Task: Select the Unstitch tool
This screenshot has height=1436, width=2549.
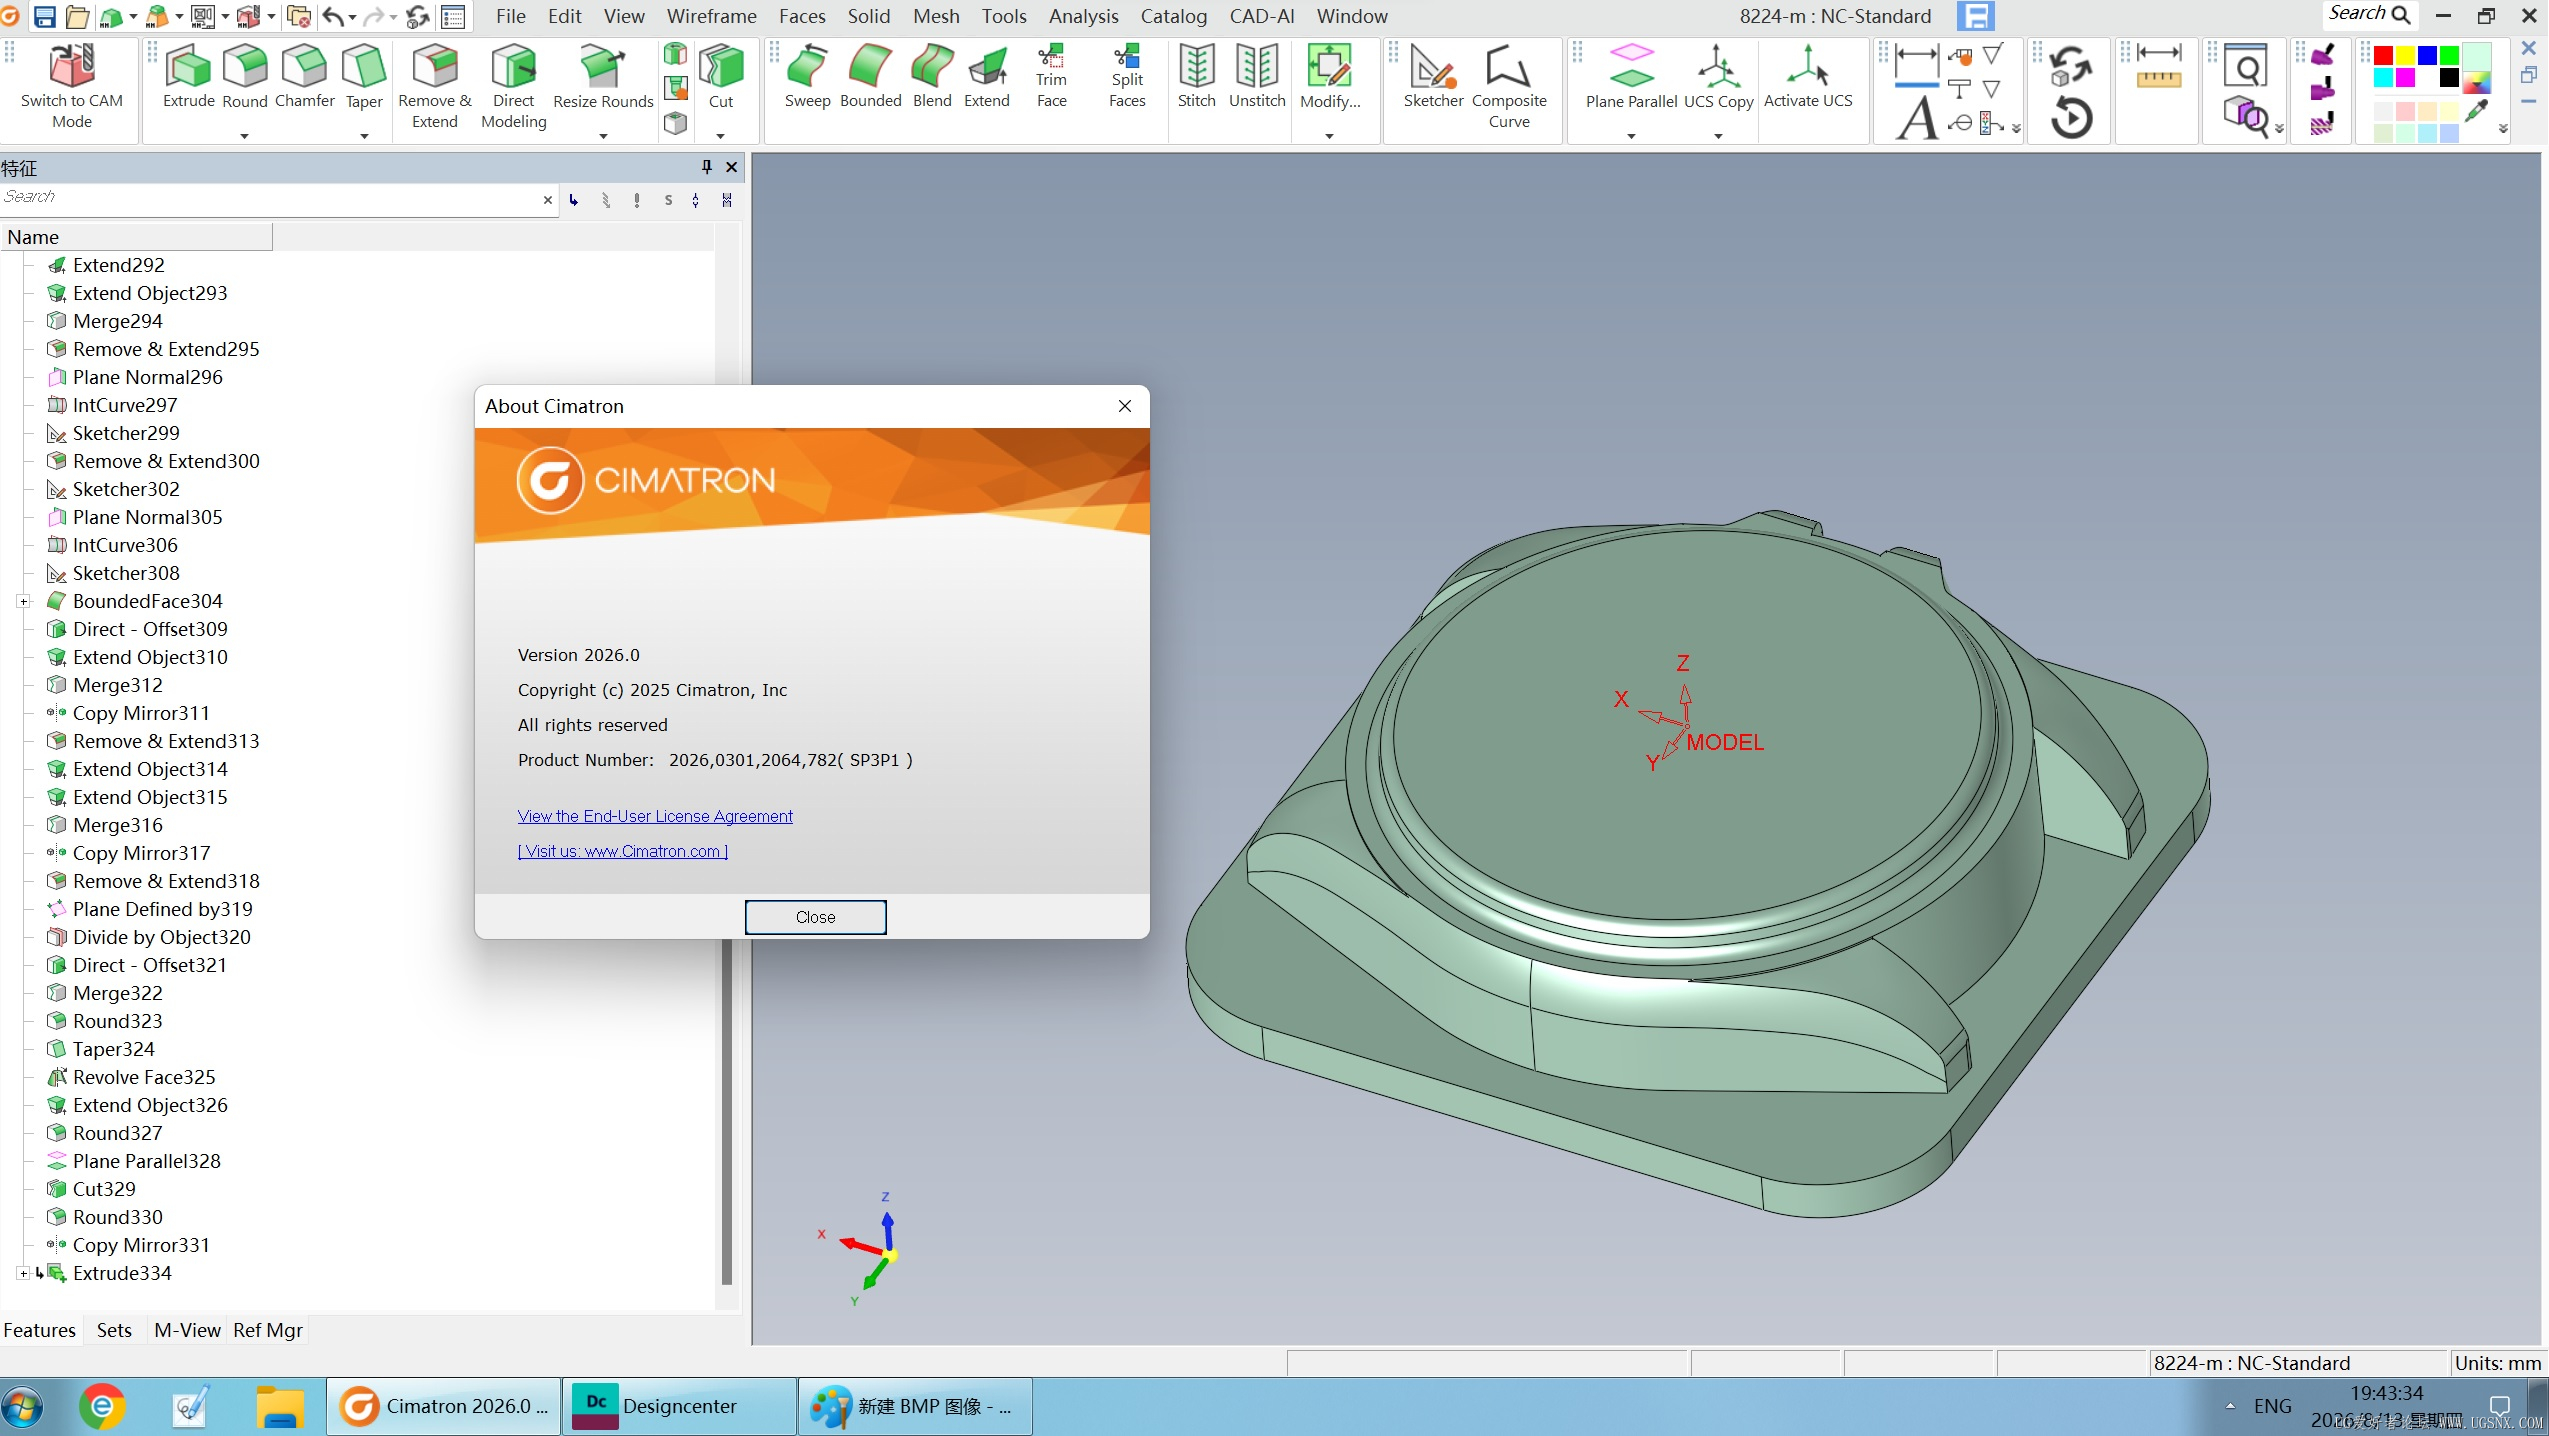Action: pyautogui.click(x=1257, y=77)
